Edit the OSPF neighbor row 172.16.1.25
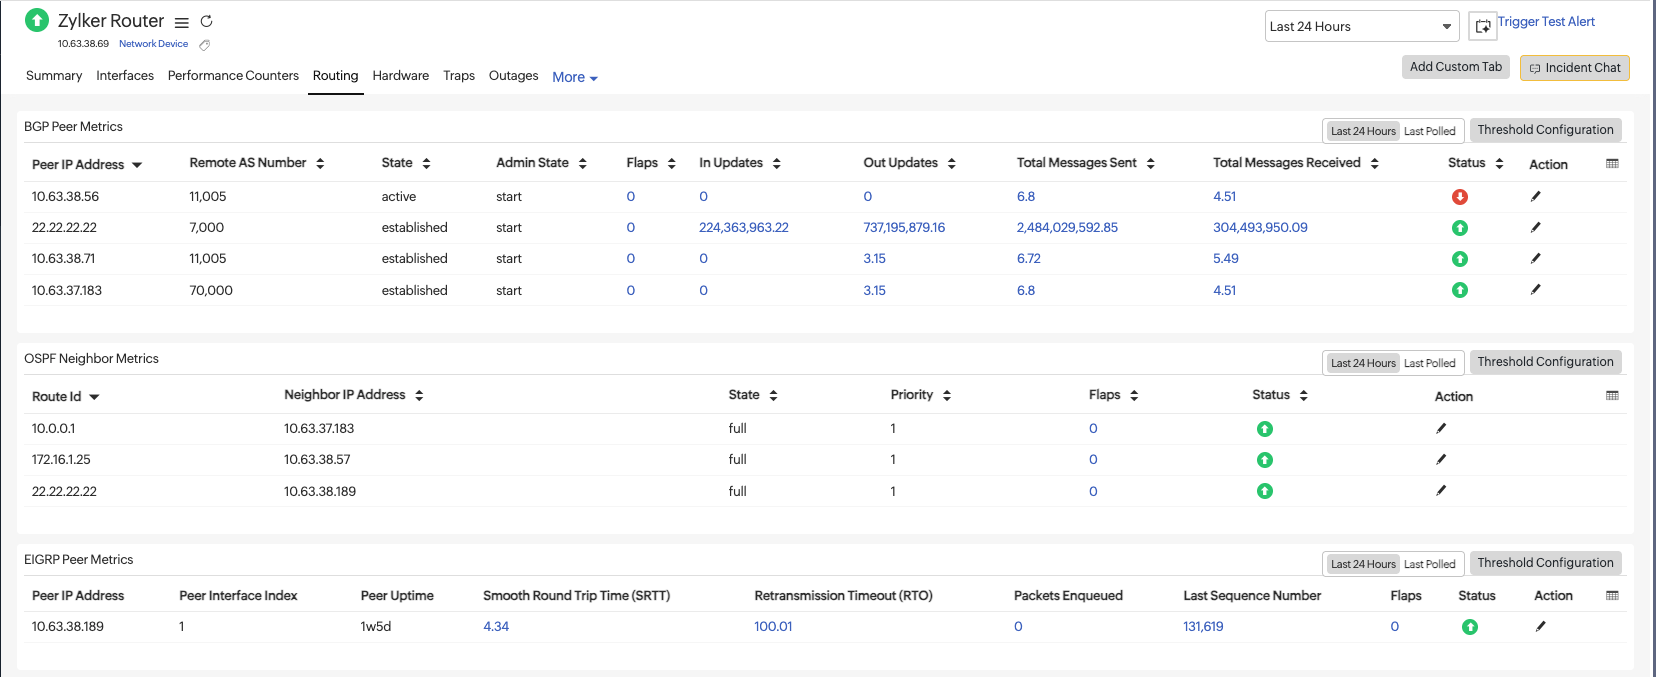 (x=1440, y=460)
